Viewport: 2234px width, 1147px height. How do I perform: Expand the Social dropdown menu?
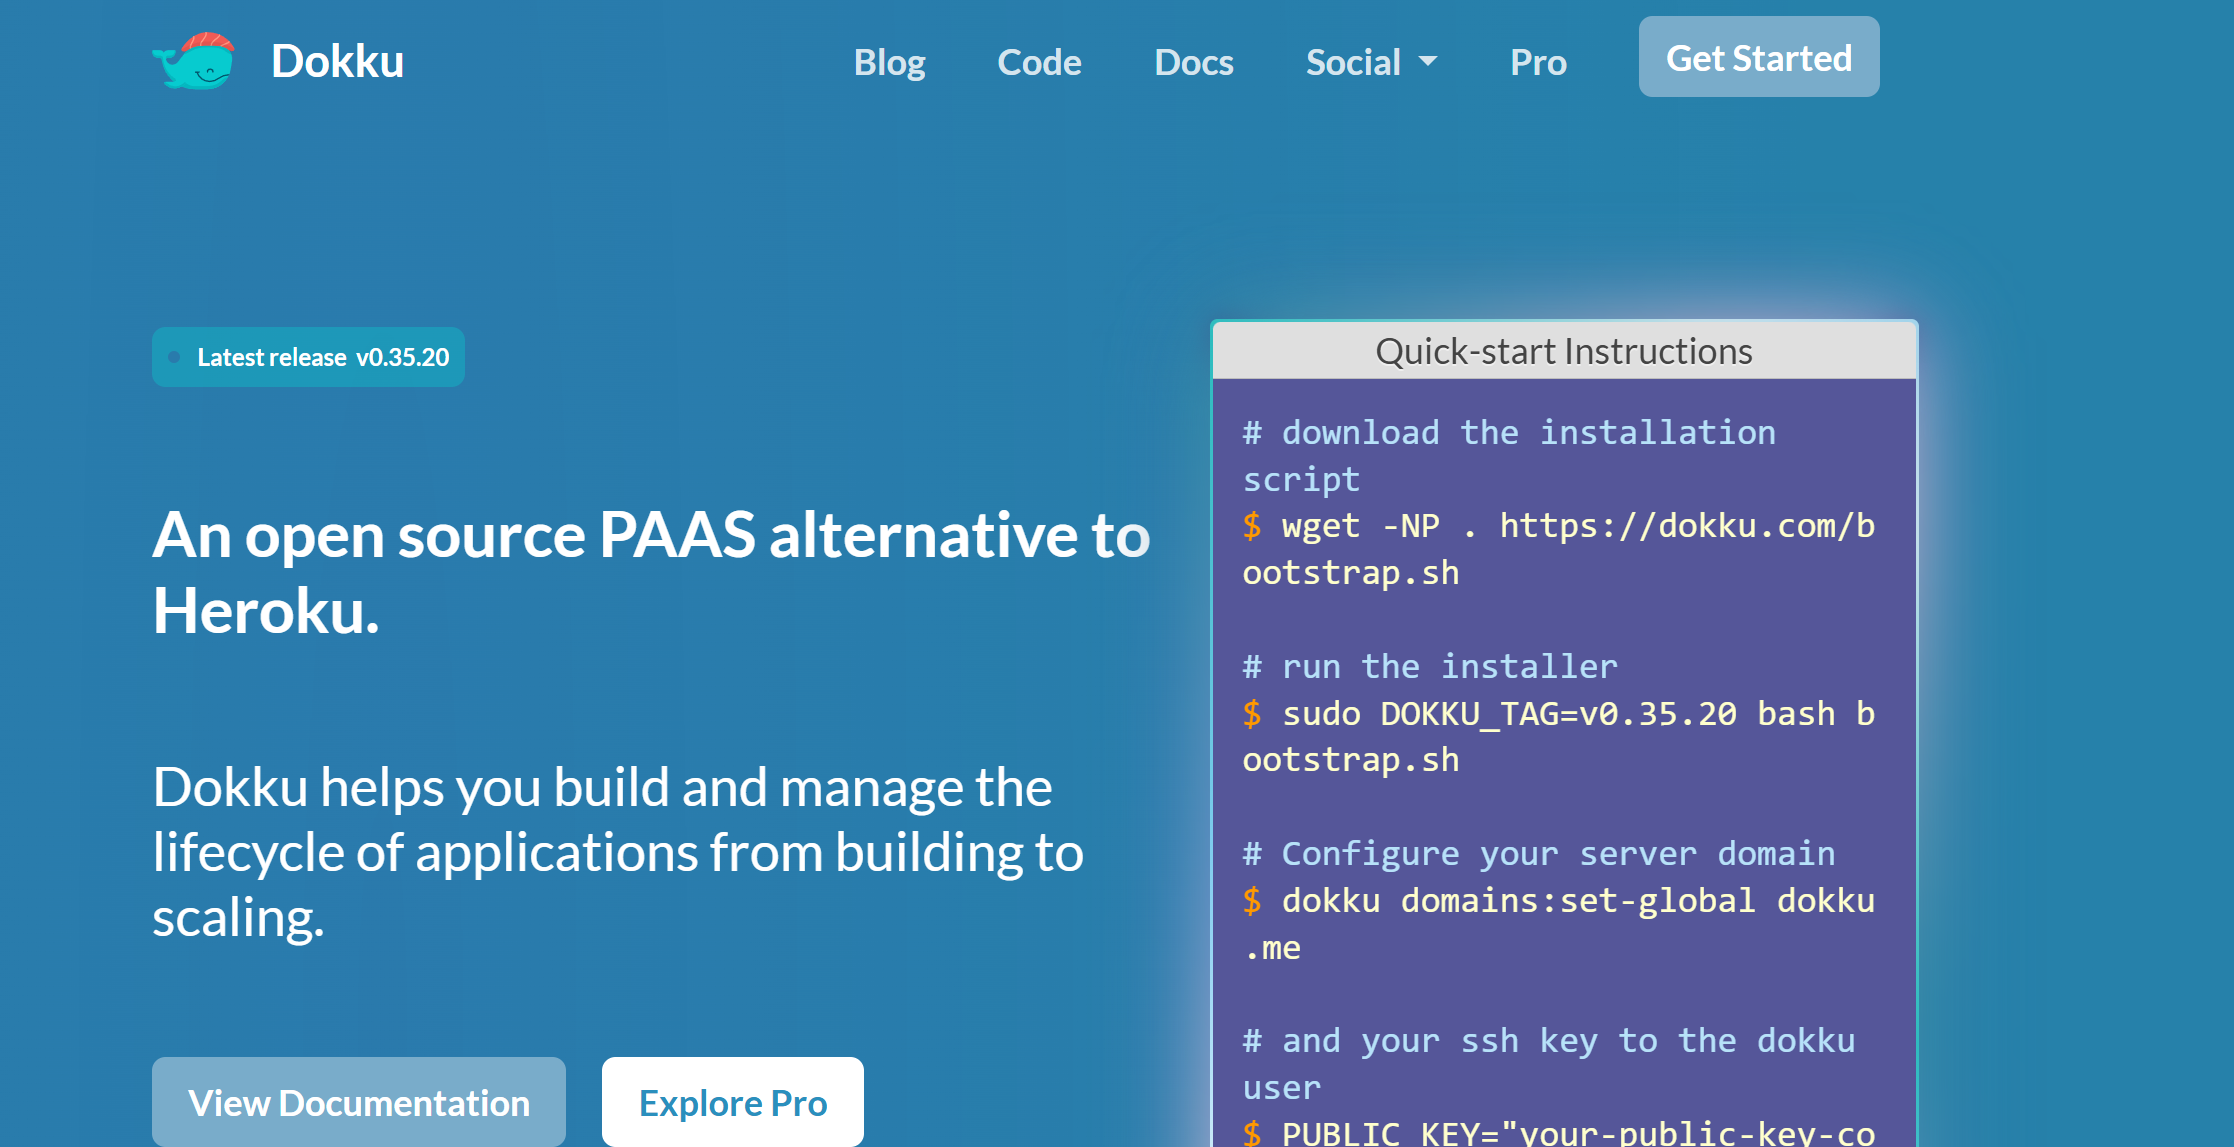tap(1371, 62)
